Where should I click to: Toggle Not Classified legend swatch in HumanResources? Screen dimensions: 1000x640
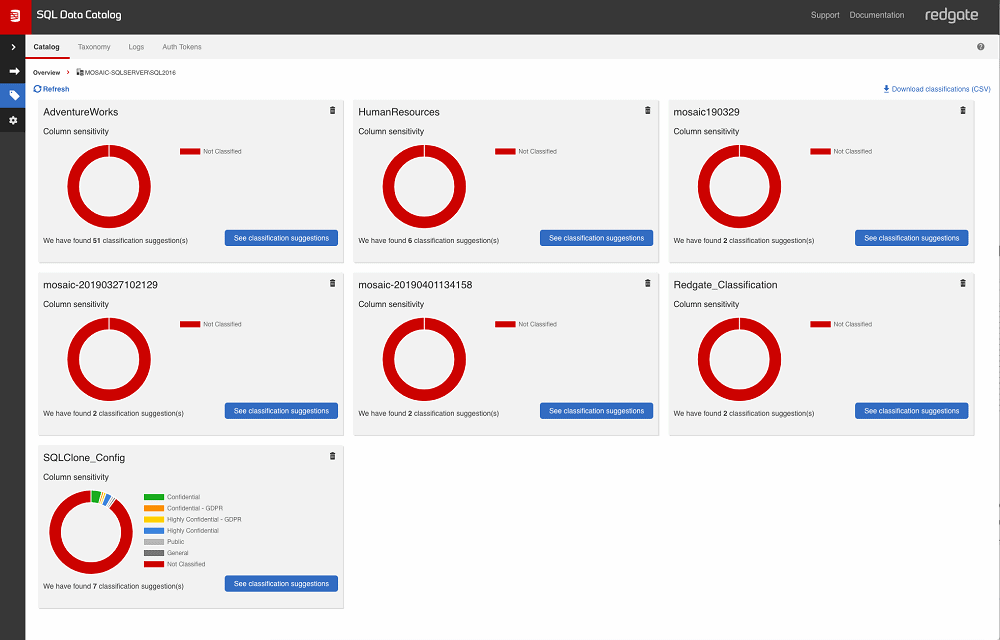coord(504,152)
